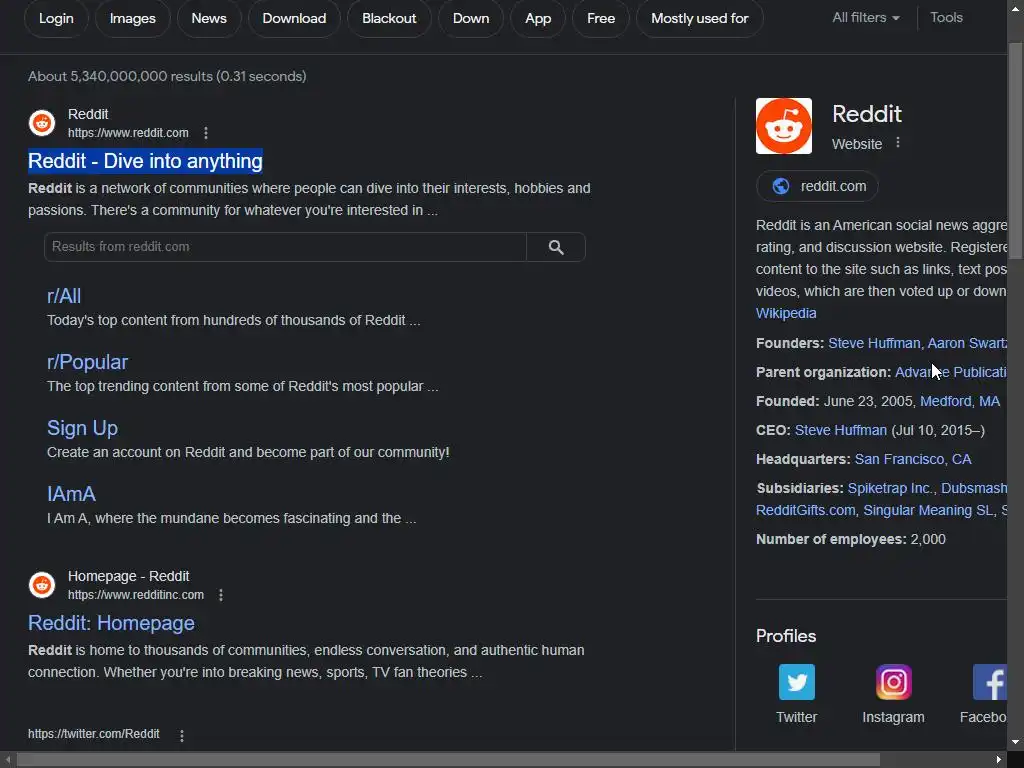This screenshot has width=1024, height=768.
Task: Click the large Reddit logo in knowledge panel
Action: click(784, 126)
